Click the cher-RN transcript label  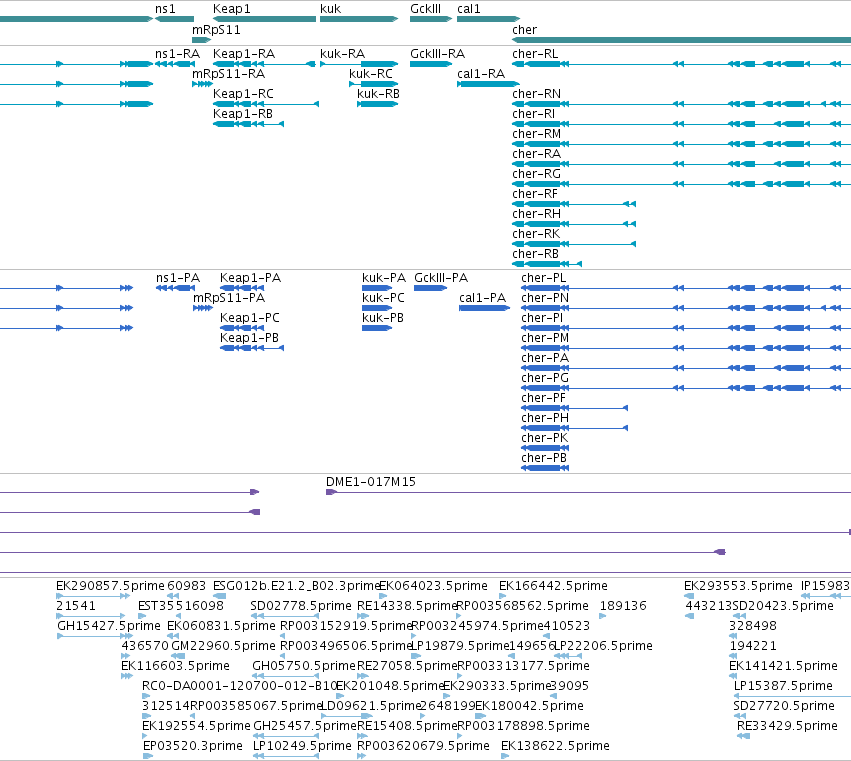(x=536, y=94)
